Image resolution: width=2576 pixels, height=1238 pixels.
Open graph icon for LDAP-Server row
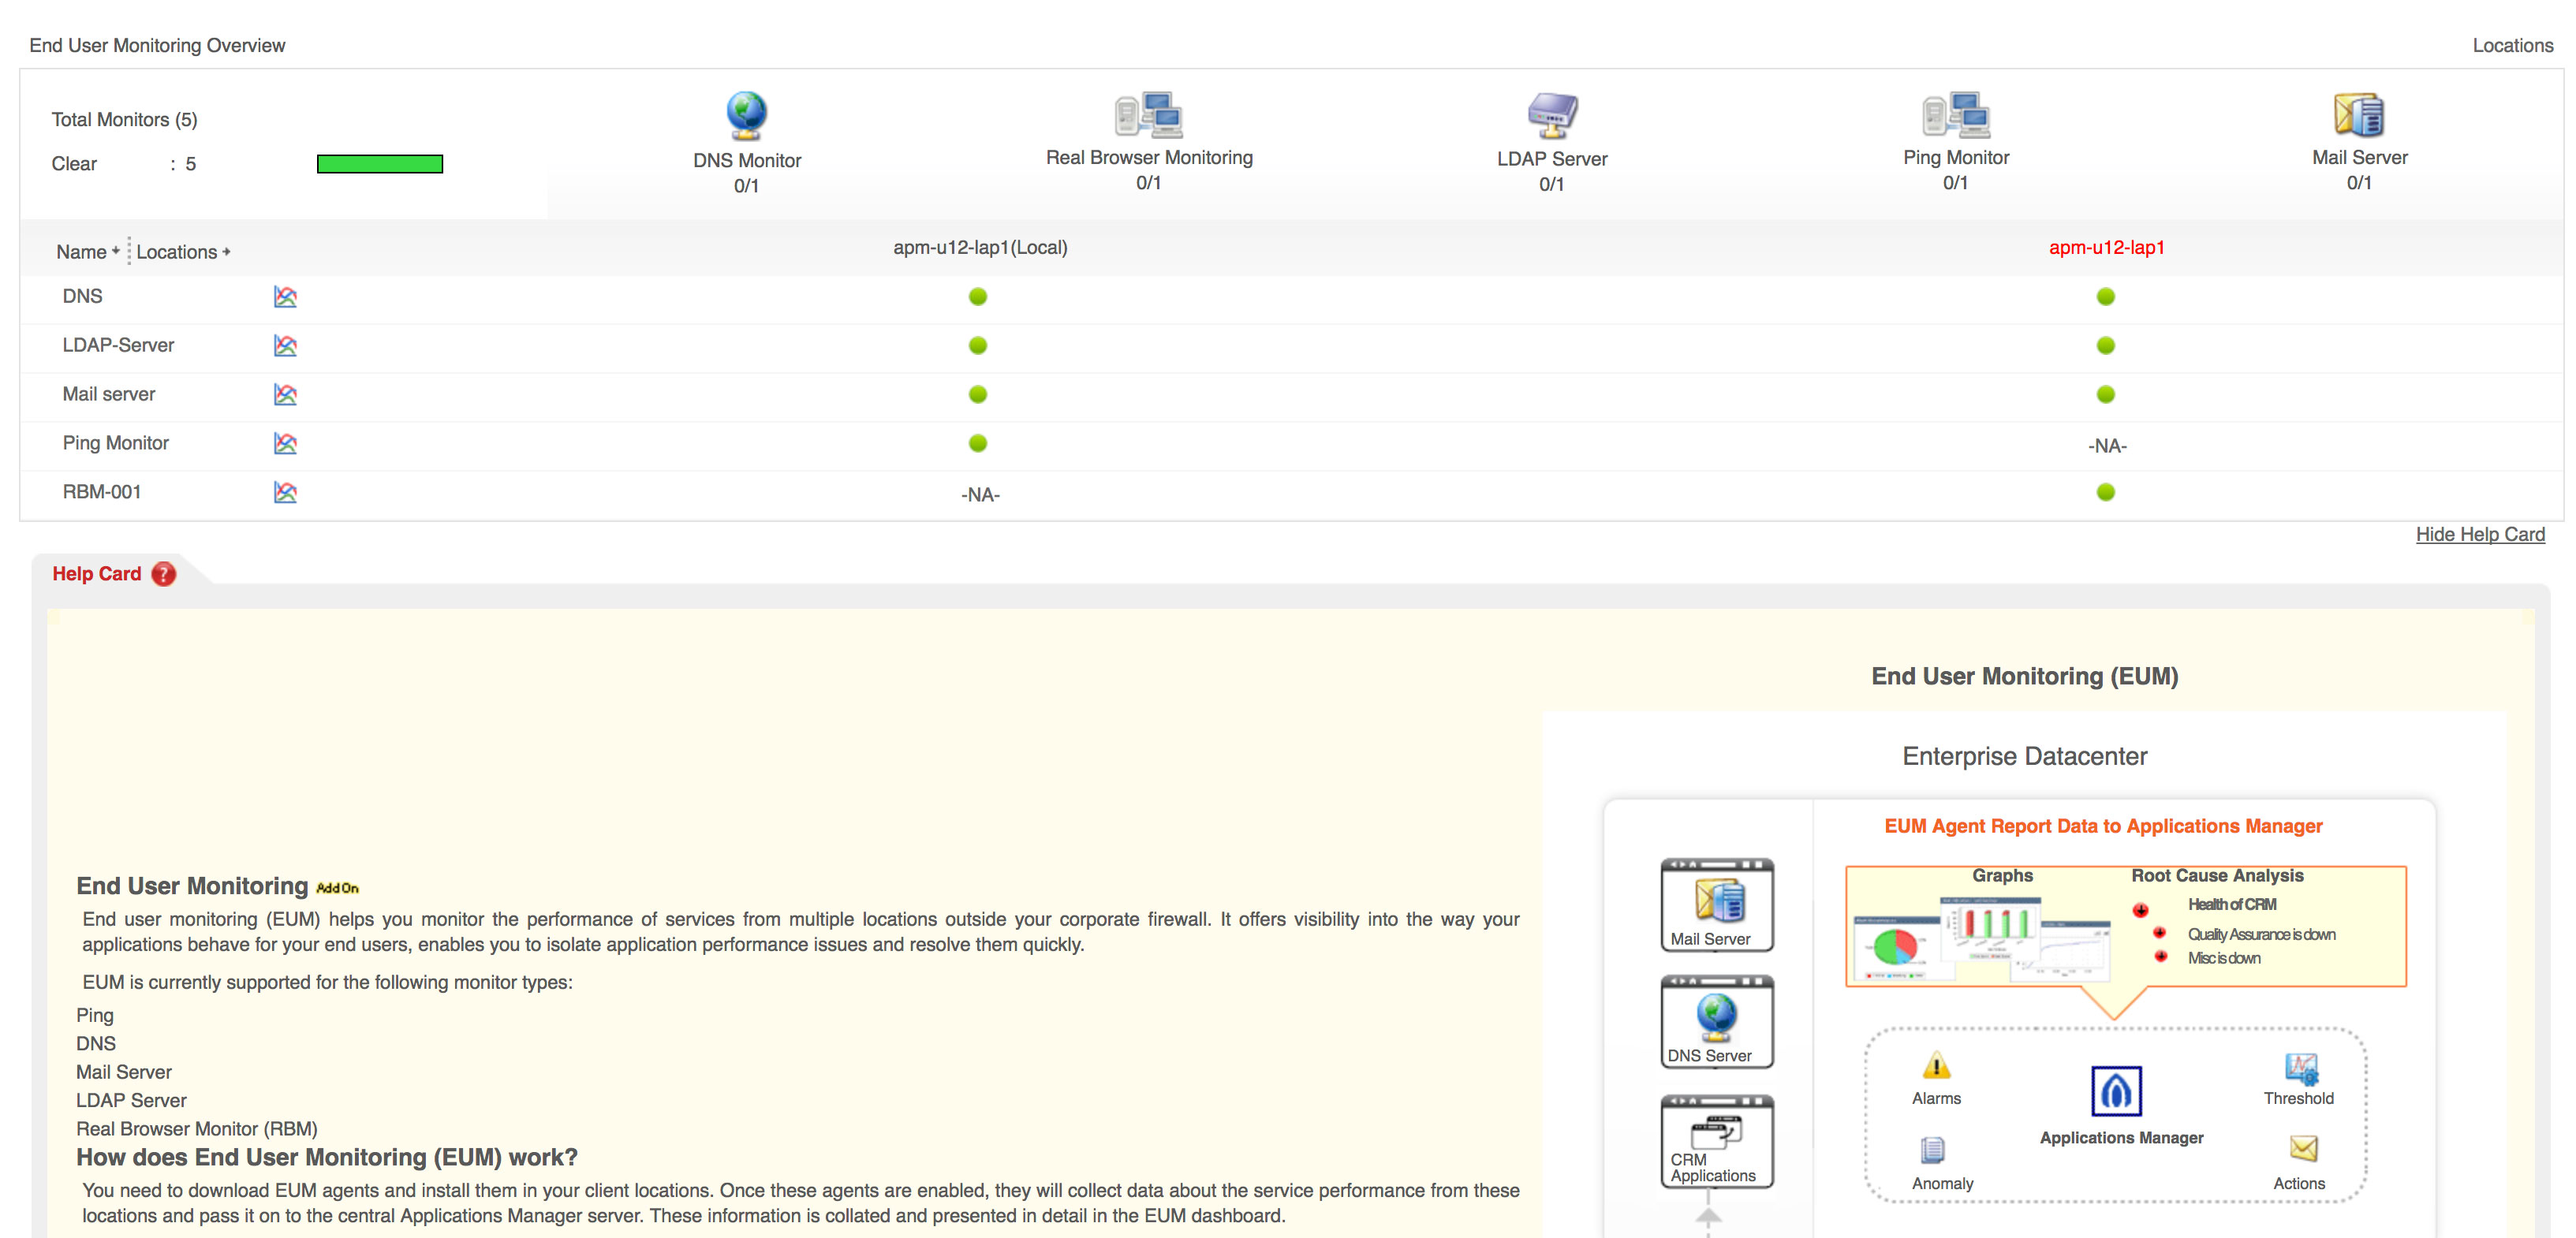(x=285, y=346)
